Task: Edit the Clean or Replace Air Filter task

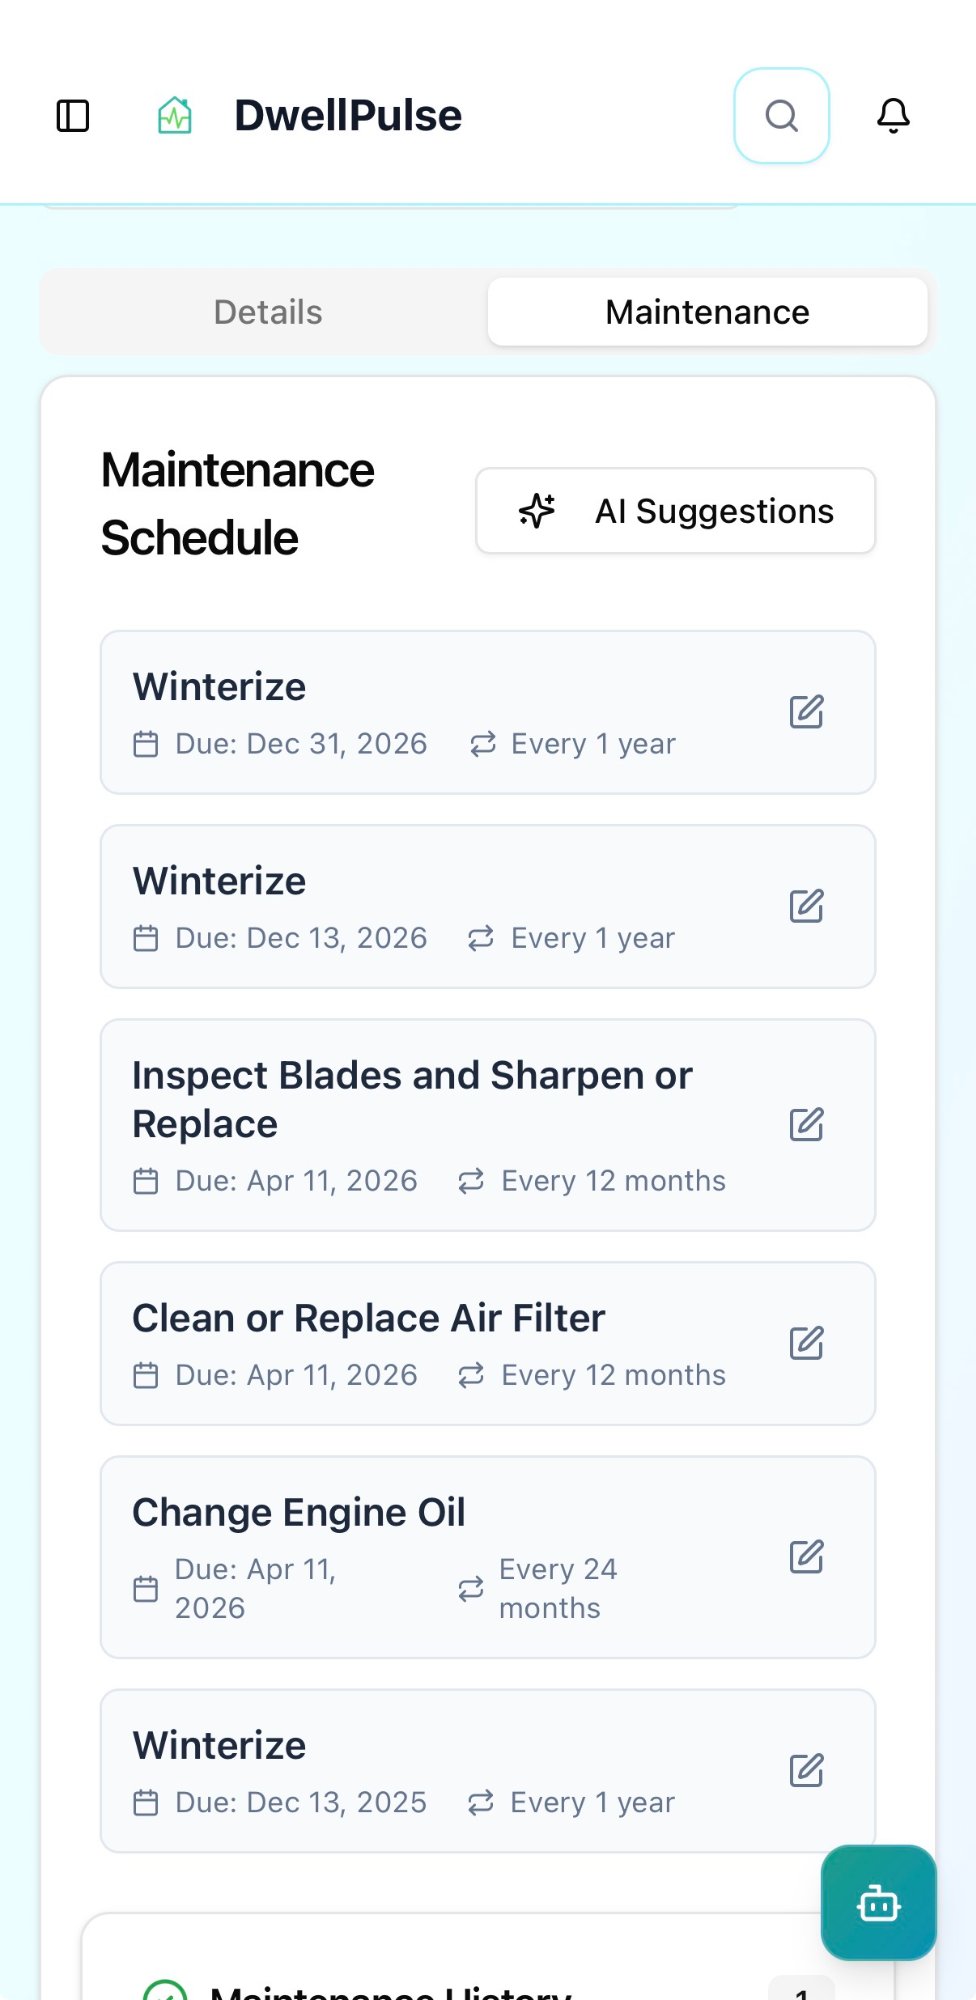Action: (806, 1343)
